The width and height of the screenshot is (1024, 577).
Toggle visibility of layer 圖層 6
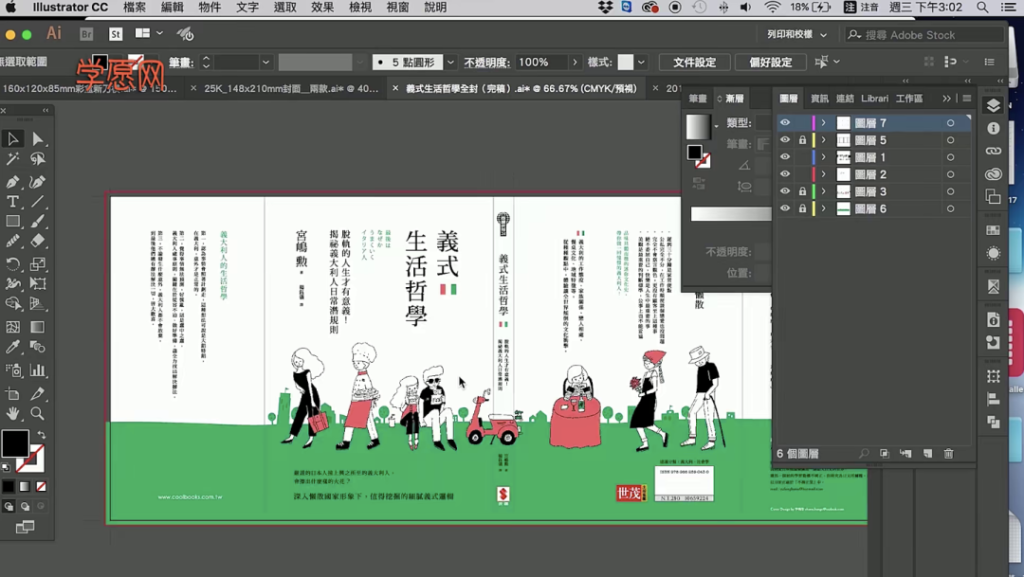click(x=784, y=209)
